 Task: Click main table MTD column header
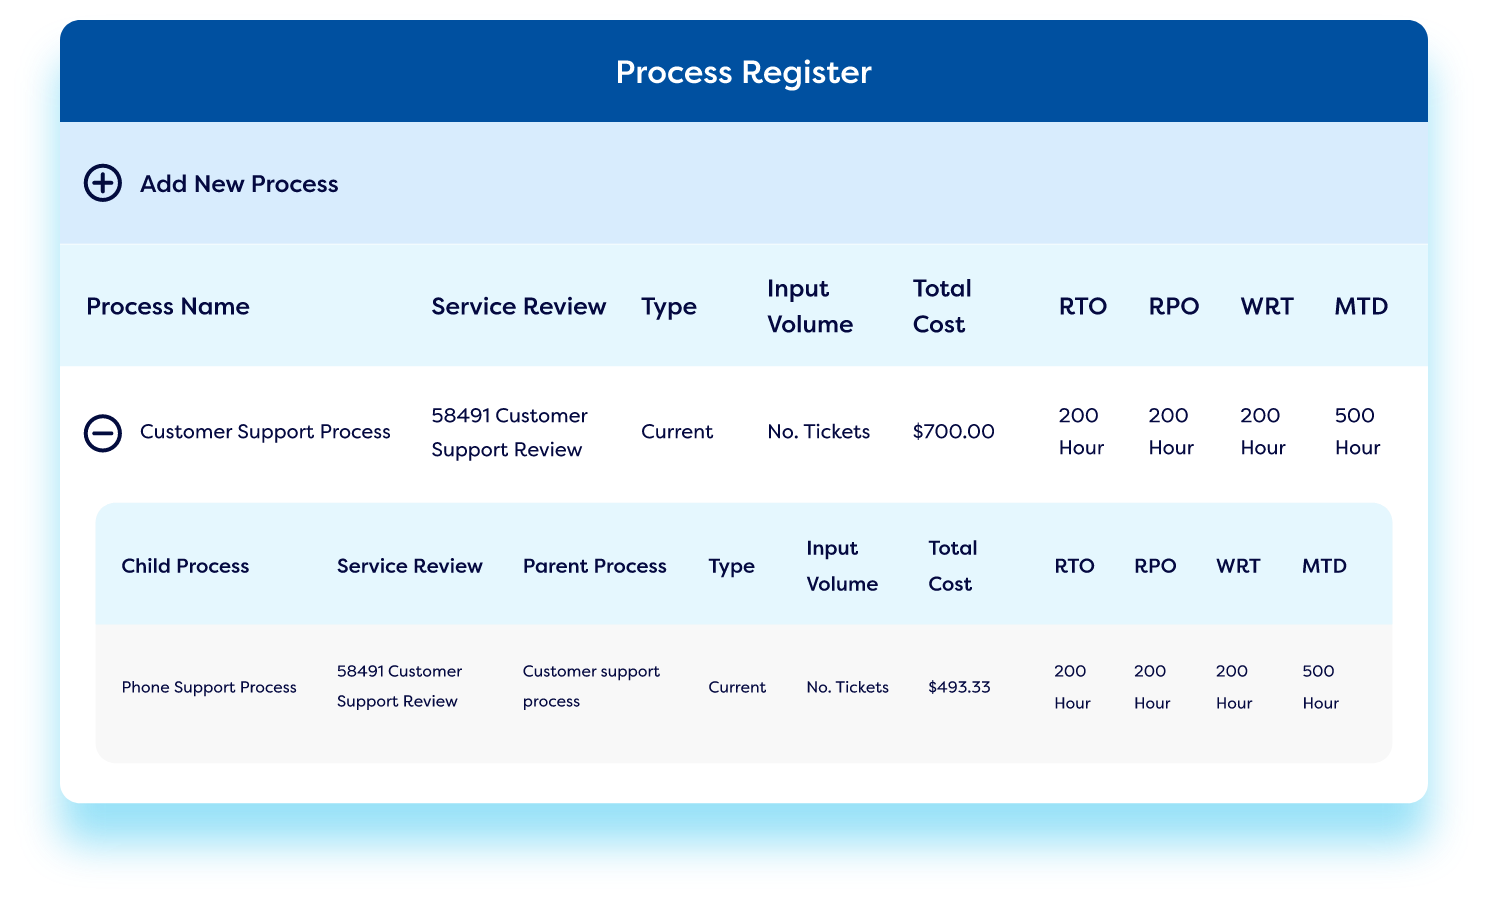pyautogui.click(x=1361, y=306)
